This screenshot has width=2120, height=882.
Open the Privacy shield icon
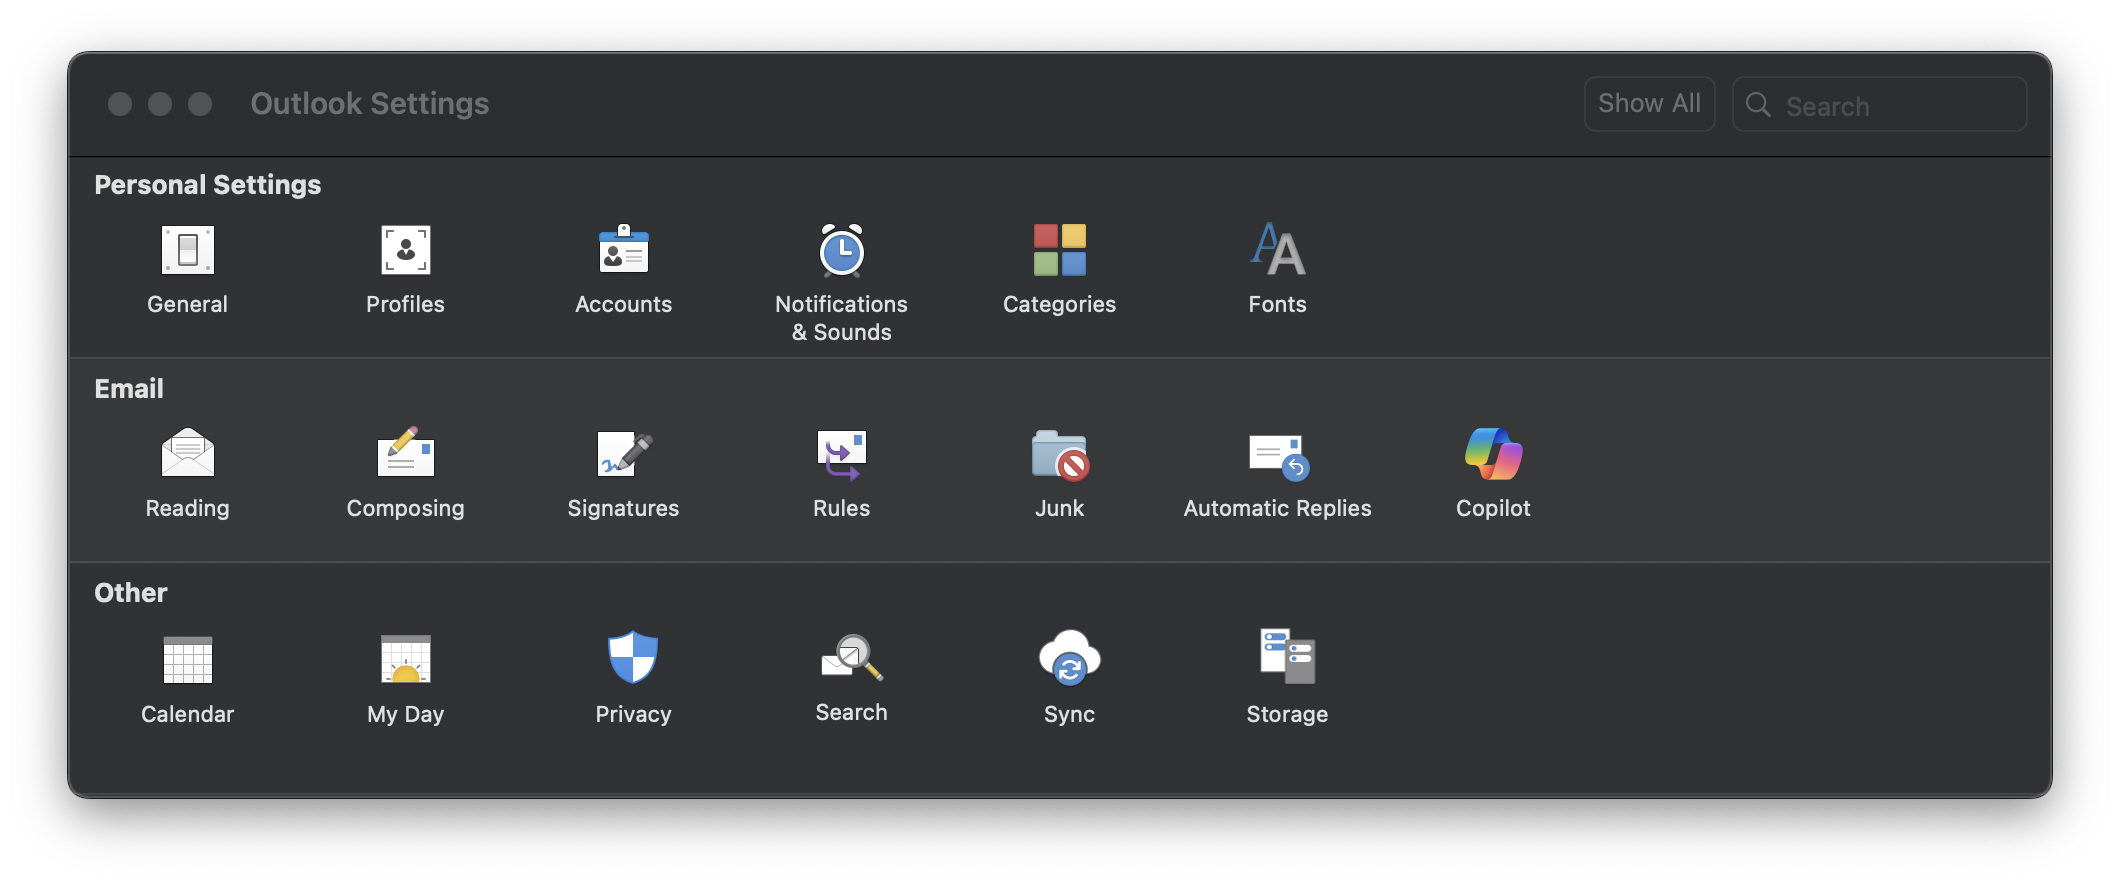633,657
